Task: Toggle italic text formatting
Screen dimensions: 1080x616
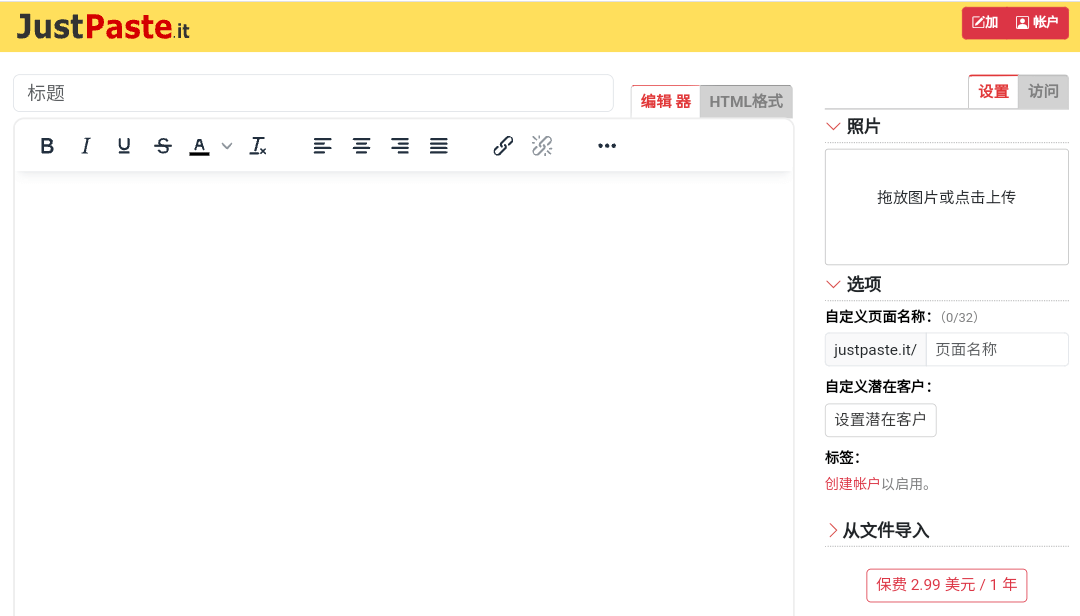Action: pos(86,146)
